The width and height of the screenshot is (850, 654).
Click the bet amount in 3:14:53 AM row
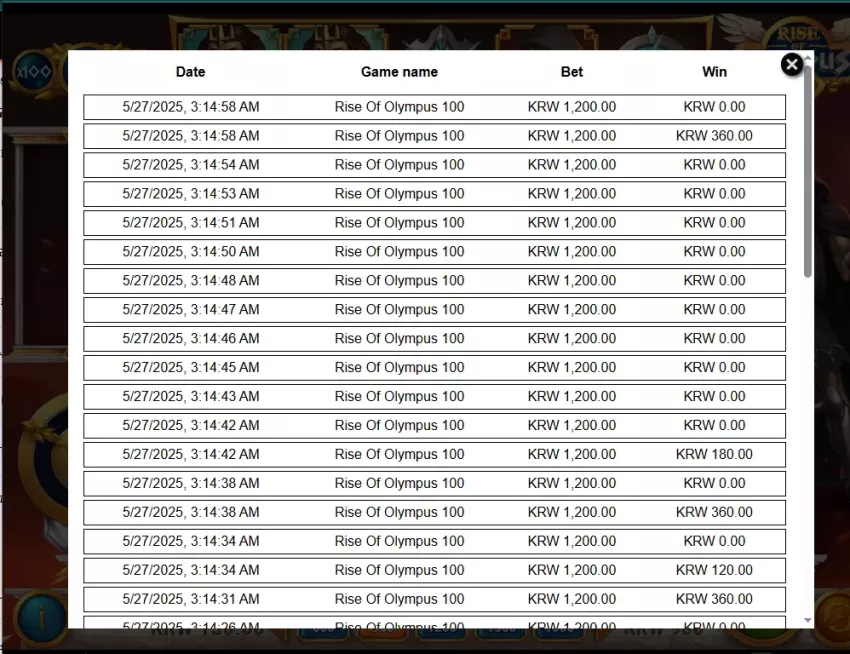(x=572, y=194)
